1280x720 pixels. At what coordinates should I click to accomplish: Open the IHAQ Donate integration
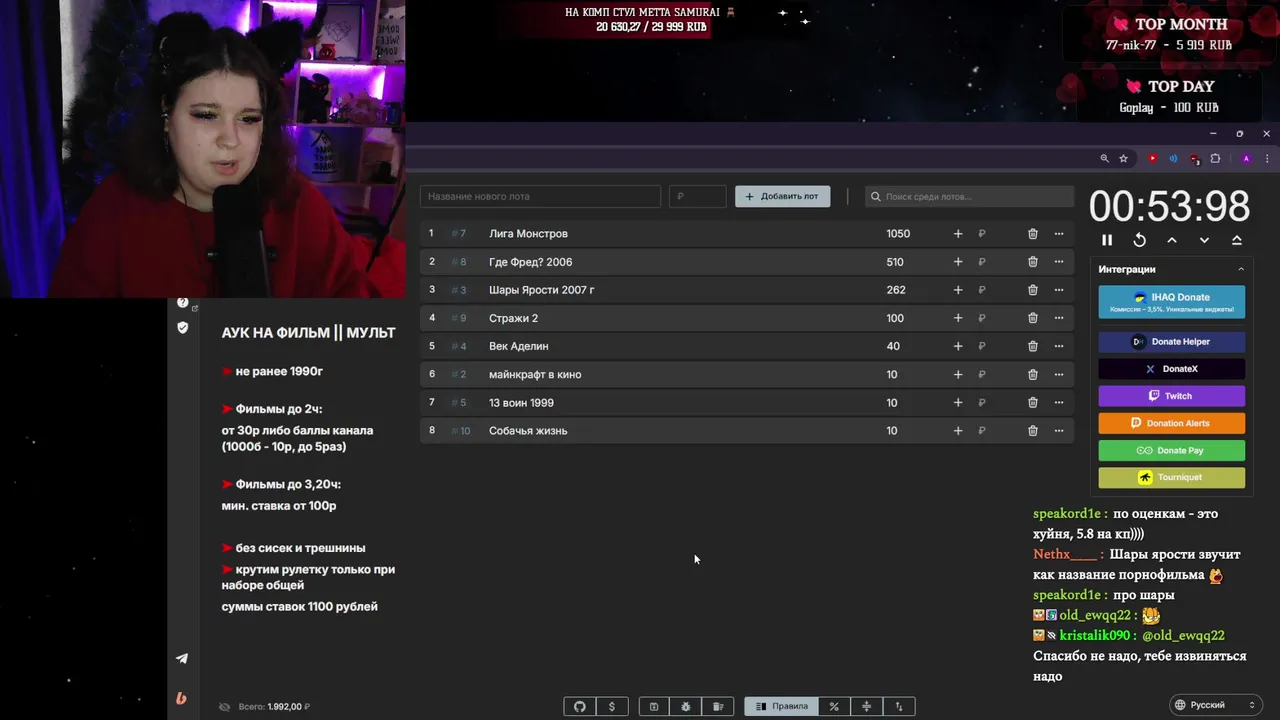(x=1172, y=302)
